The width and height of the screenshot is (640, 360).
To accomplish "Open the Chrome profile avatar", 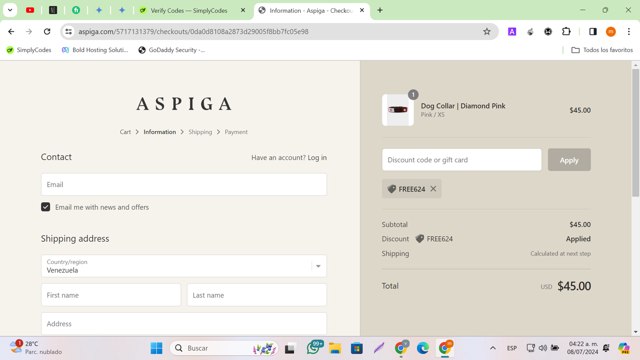I will pyautogui.click(x=611, y=31).
